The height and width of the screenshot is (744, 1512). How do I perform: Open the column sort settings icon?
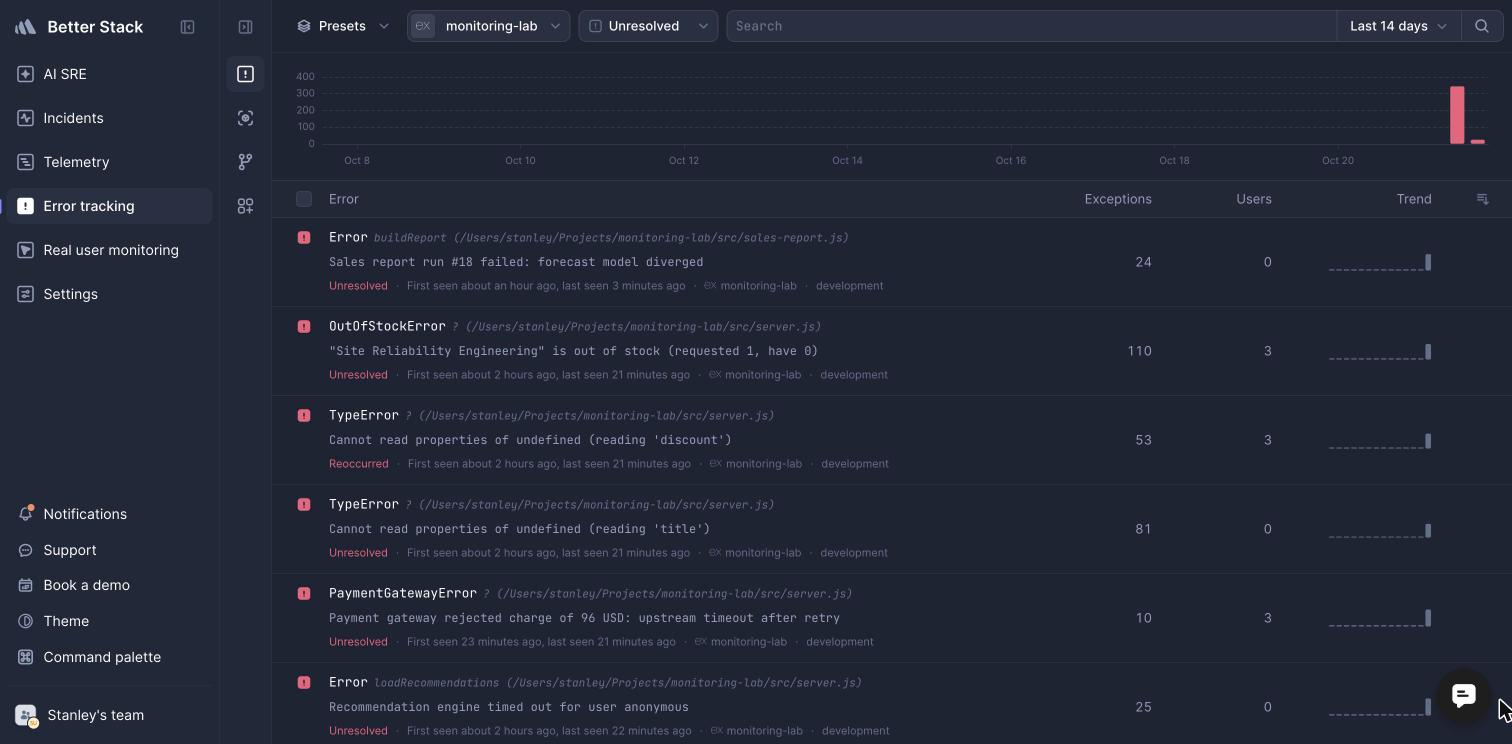click(x=1483, y=199)
